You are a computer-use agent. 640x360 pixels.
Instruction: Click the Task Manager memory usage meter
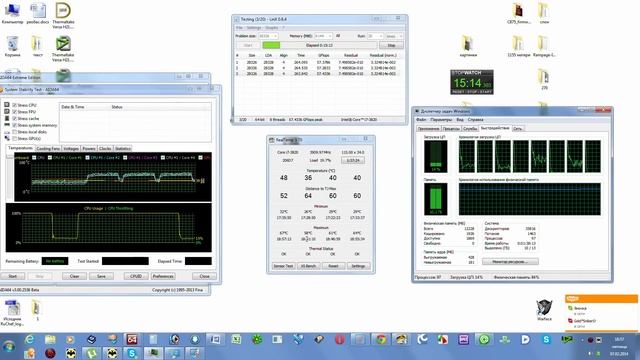coord(436,199)
